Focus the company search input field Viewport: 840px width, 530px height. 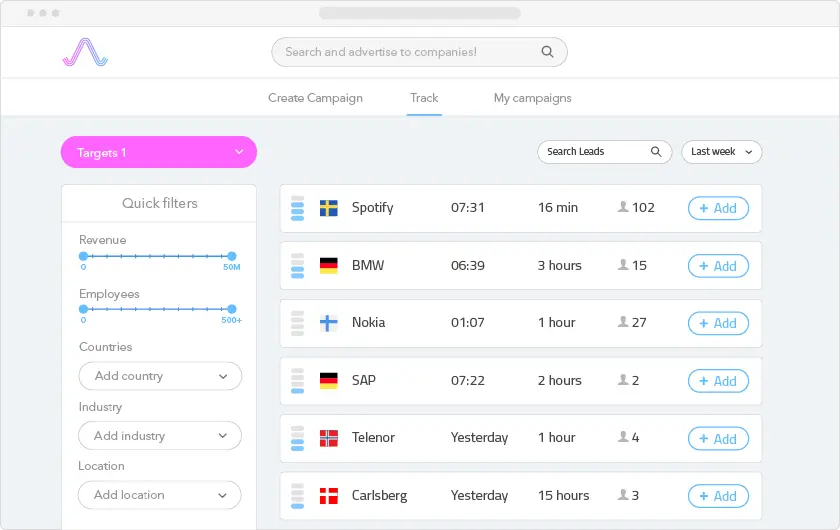click(x=419, y=52)
